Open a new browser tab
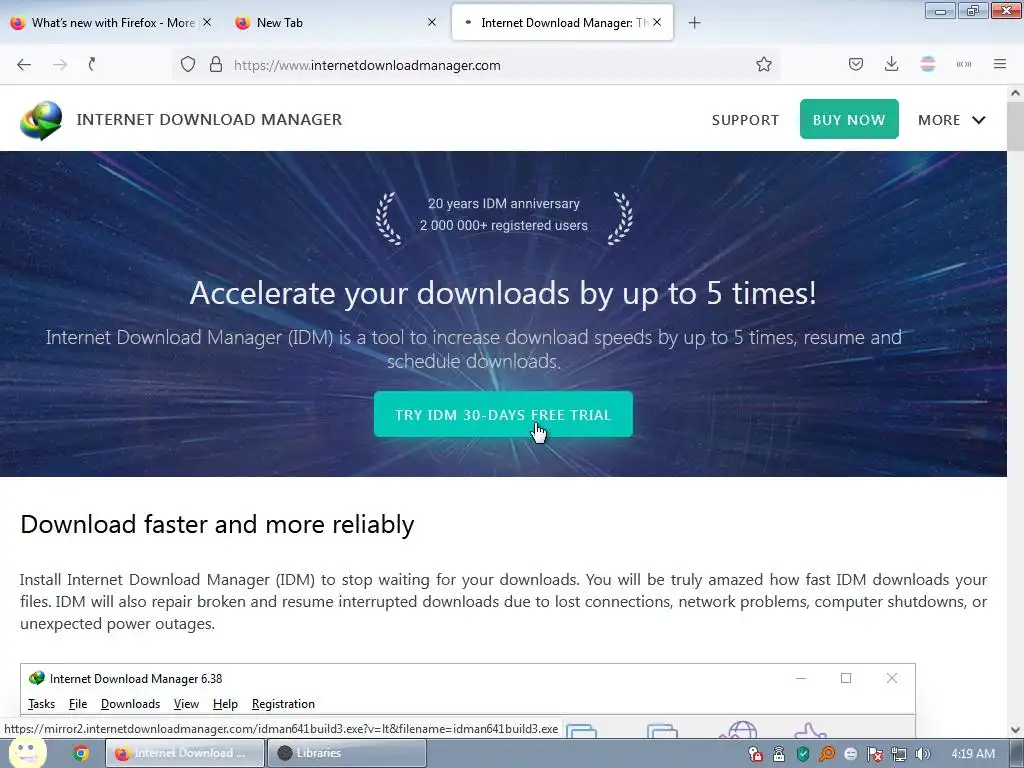This screenshot has height=768, width=1024. point(694,23)
